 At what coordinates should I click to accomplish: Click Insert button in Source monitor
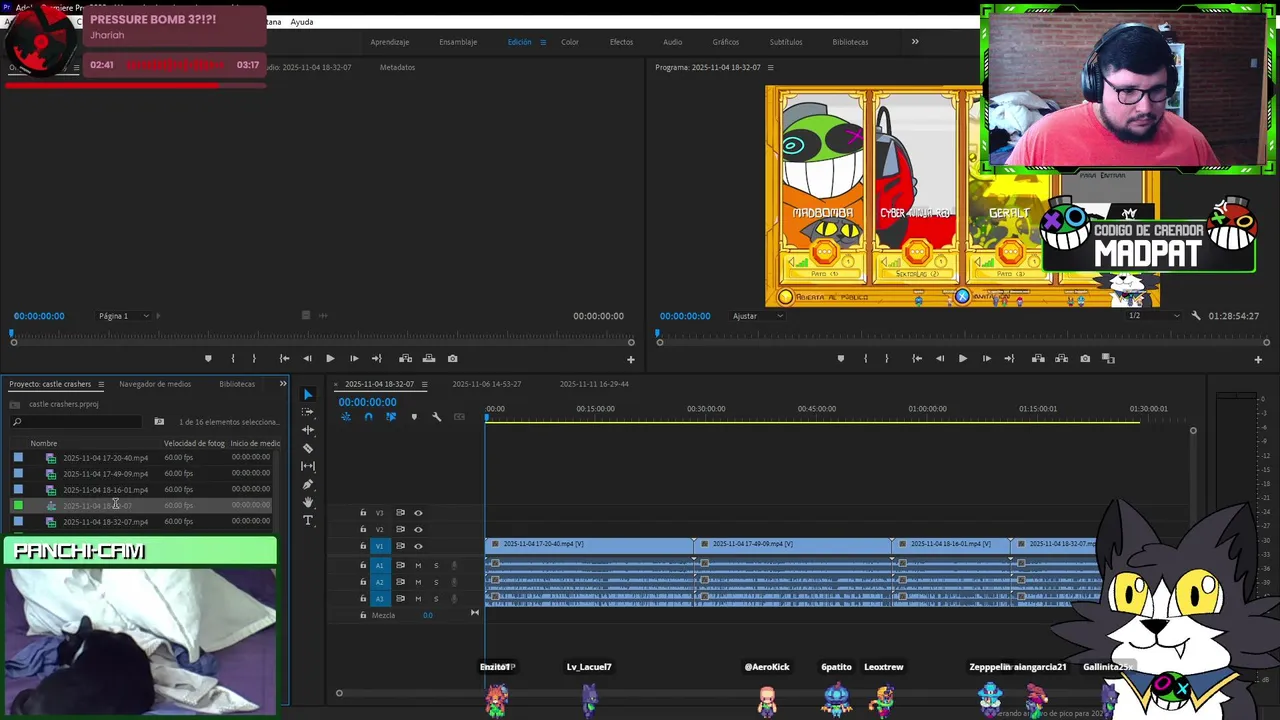coord(405,358)
